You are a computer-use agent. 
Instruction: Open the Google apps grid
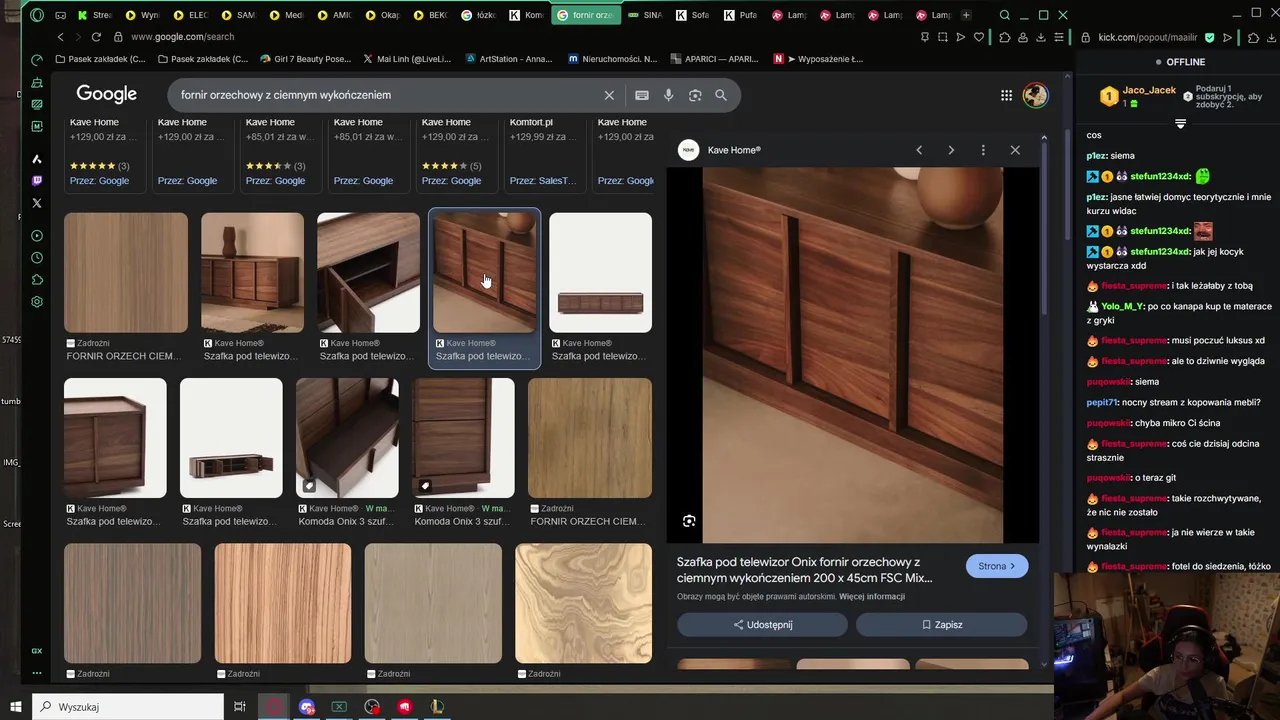pyautogui.click(x=1006, y=95)
